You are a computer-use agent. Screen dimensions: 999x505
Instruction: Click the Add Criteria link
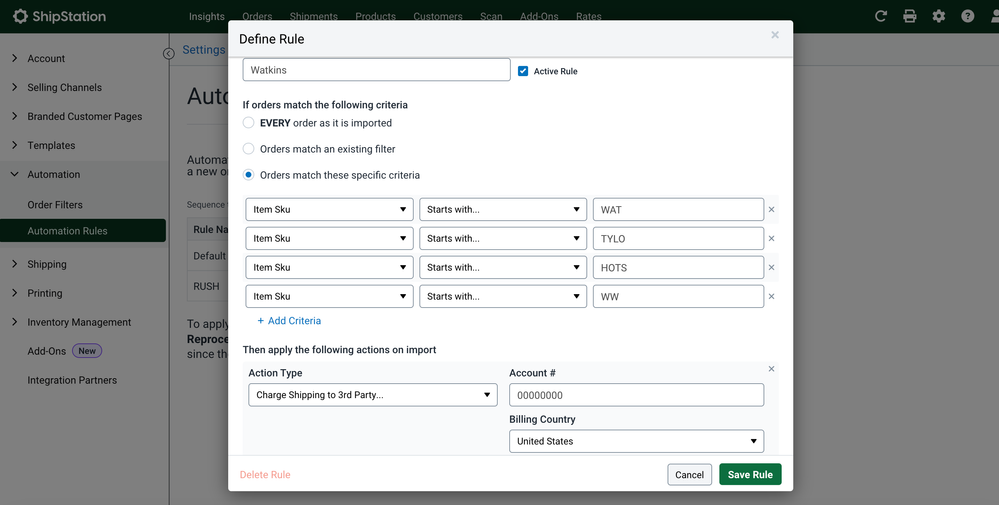click(289, 321)
